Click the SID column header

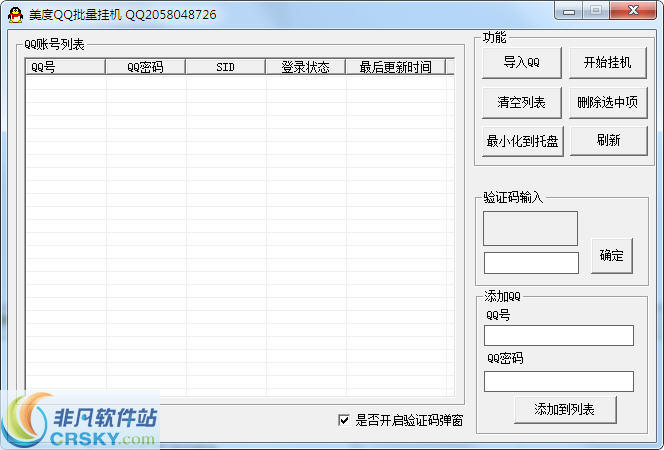click(225, 67)
